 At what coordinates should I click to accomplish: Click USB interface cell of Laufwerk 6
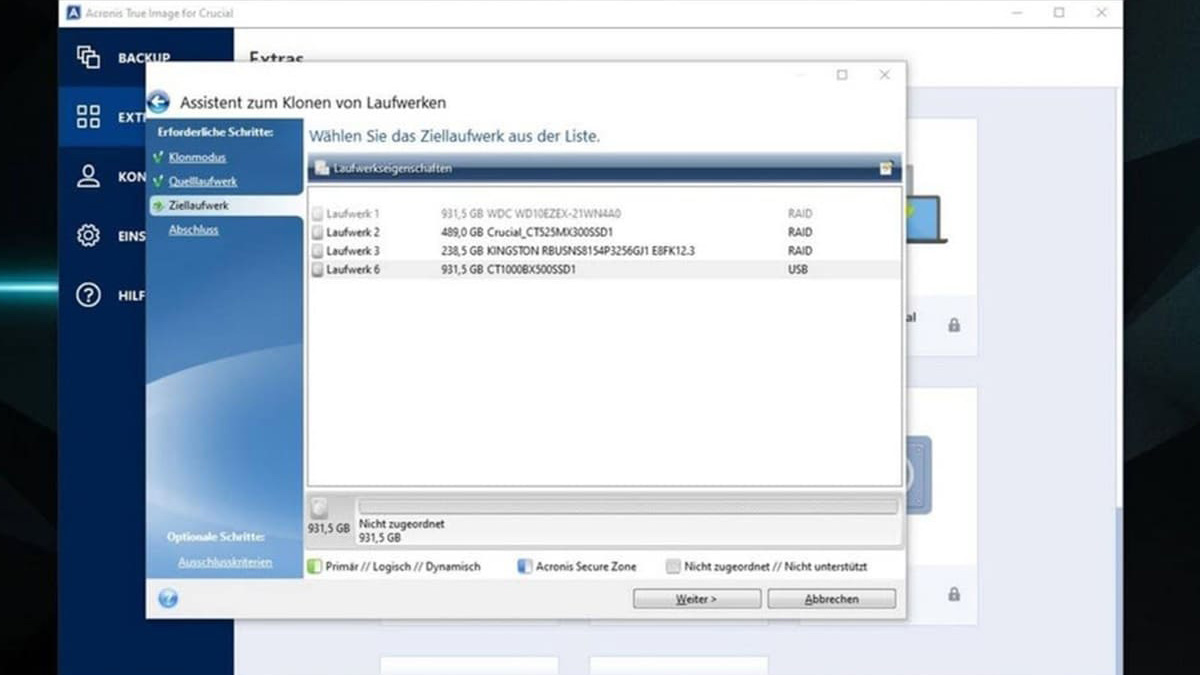point(798,270)
